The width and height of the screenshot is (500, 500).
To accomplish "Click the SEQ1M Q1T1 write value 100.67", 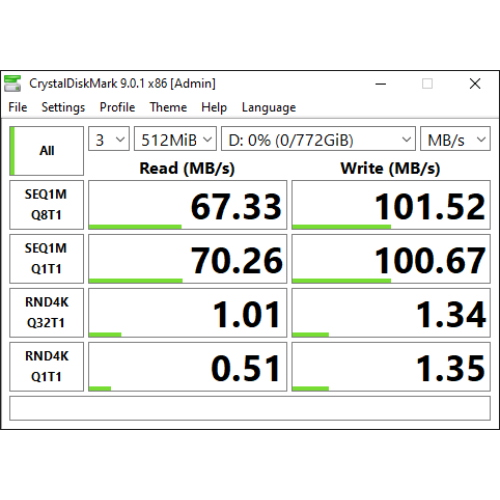I will (391, 259).
